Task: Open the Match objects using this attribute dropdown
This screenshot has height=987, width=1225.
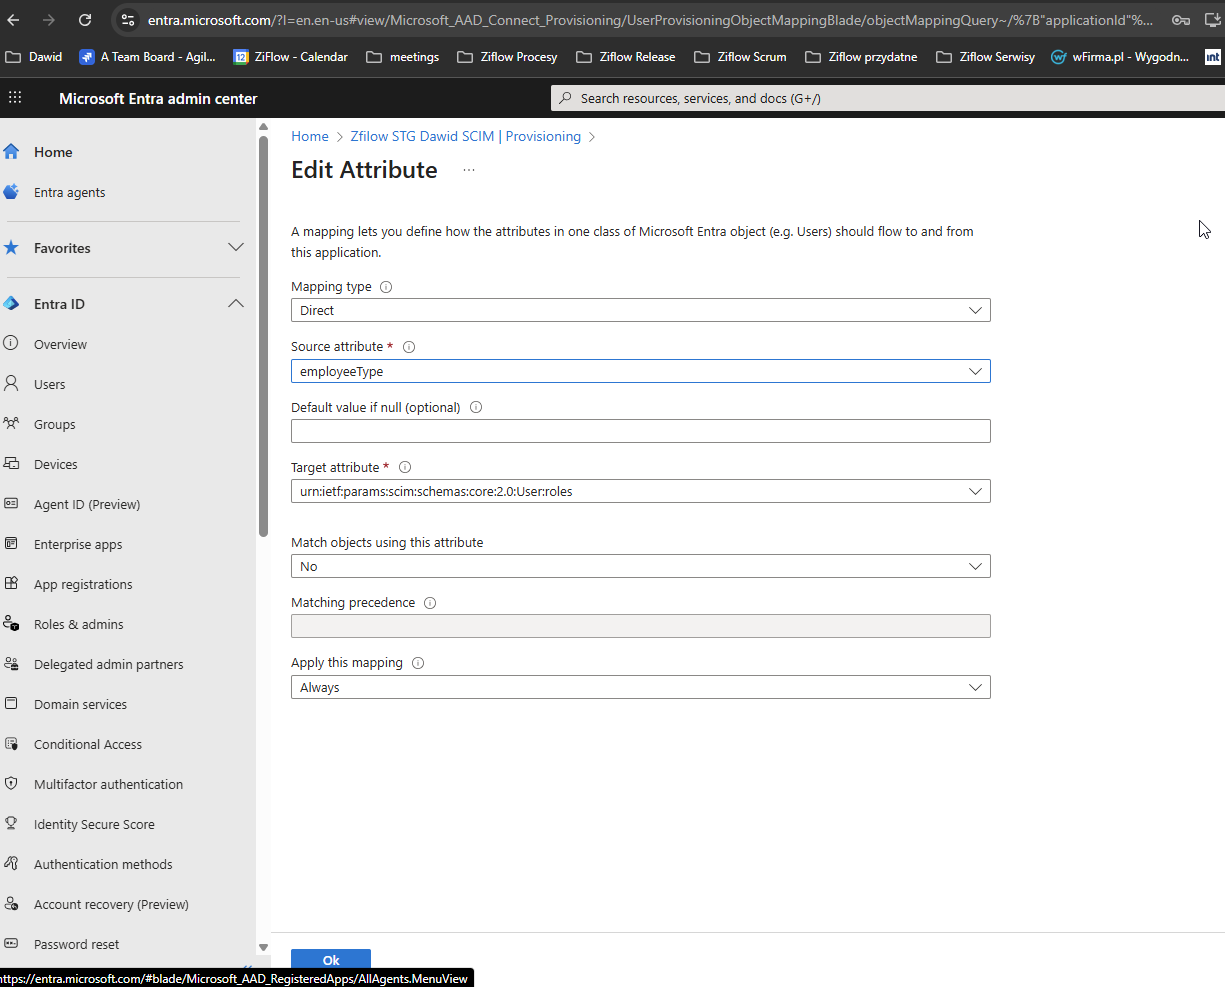Action: pyautogui.click(x=640, y=566)
